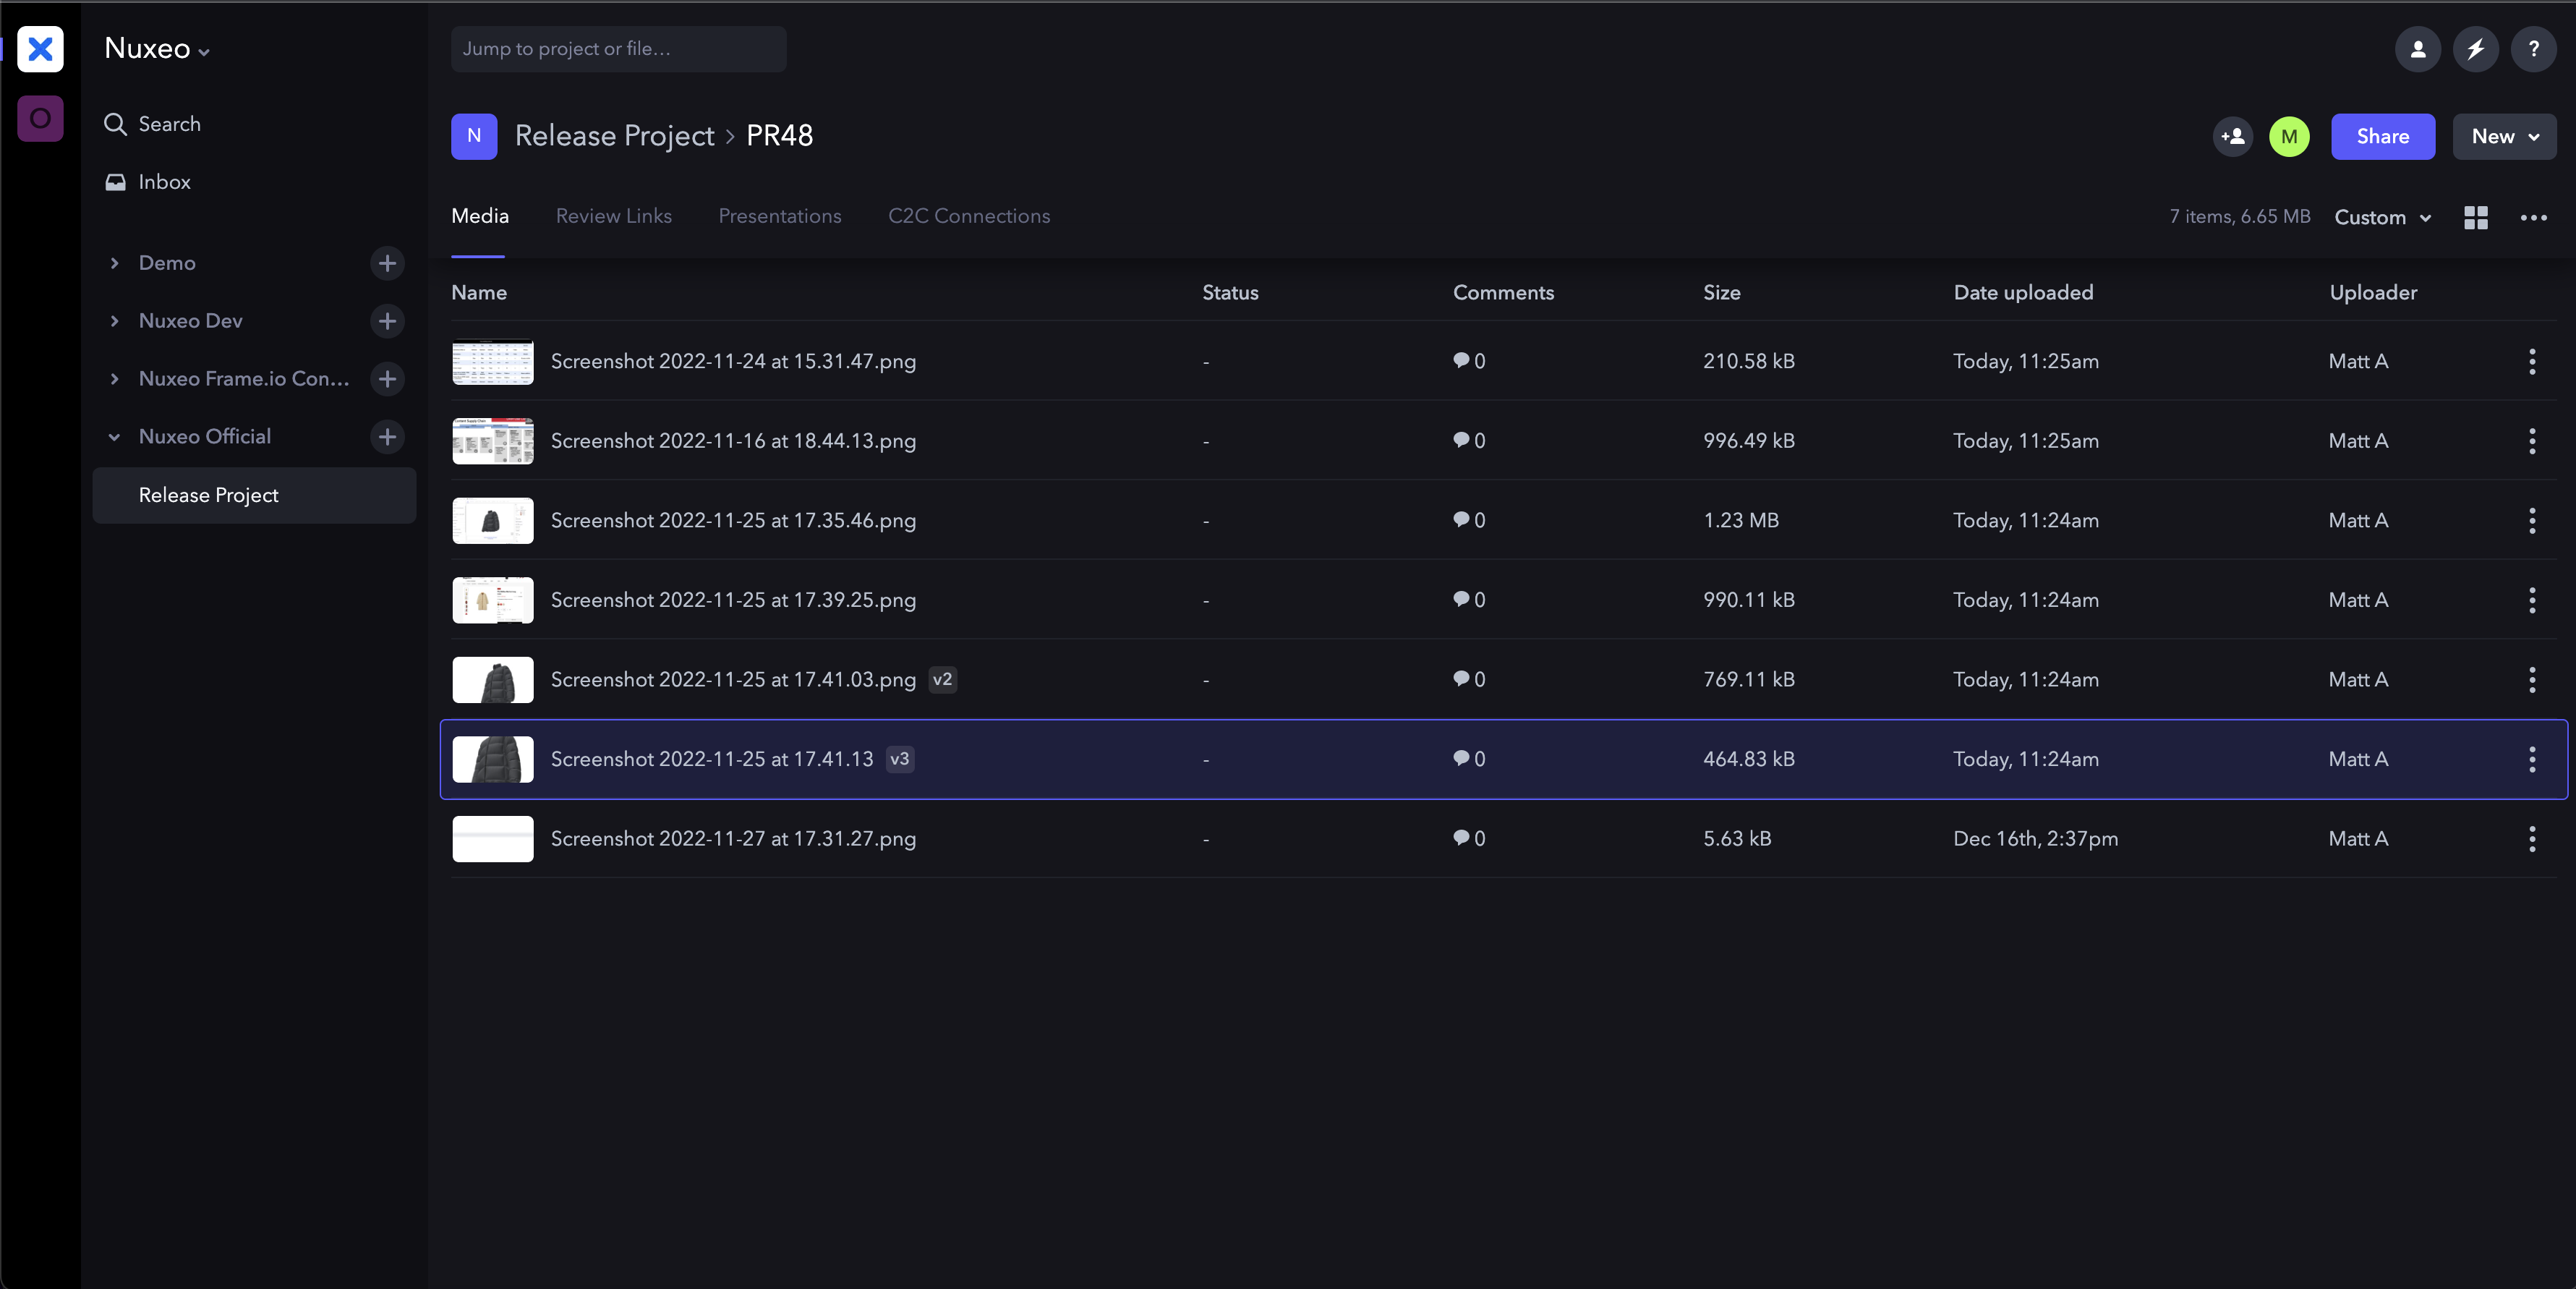Open the lightning bolt activity icon
2576x1289 pixels.
coord(2475,49)
